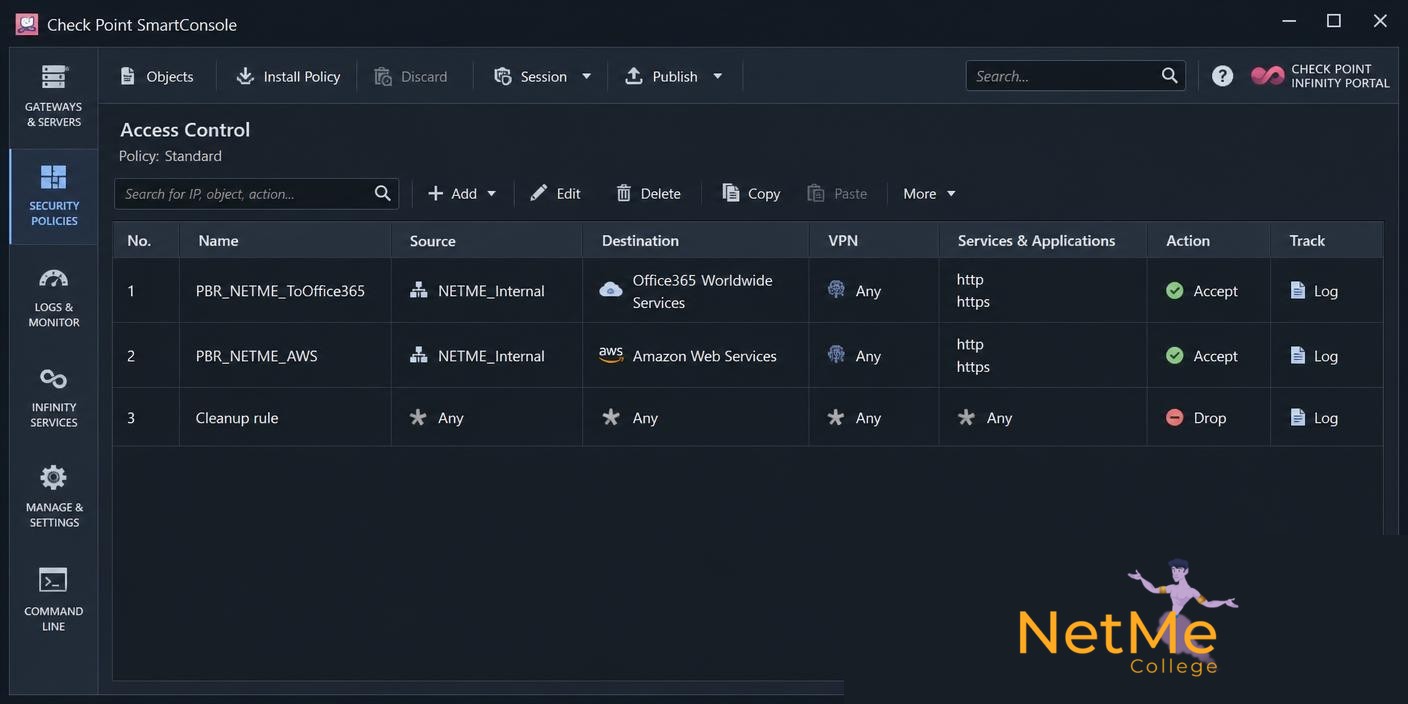Screen dimensions: 1408x704
Task: Expand the Publish dropdown arrow
Action: click(717, 76)
